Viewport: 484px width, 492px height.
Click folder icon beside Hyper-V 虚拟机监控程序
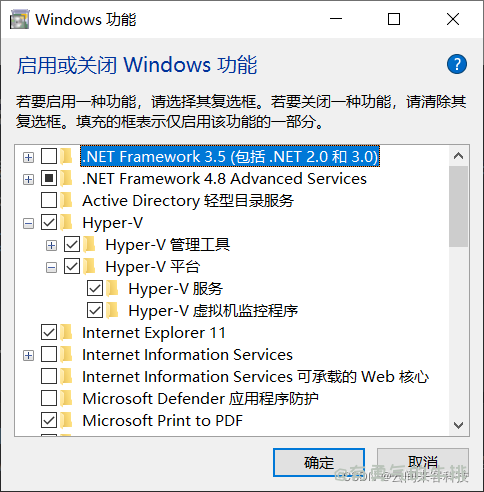113,311
